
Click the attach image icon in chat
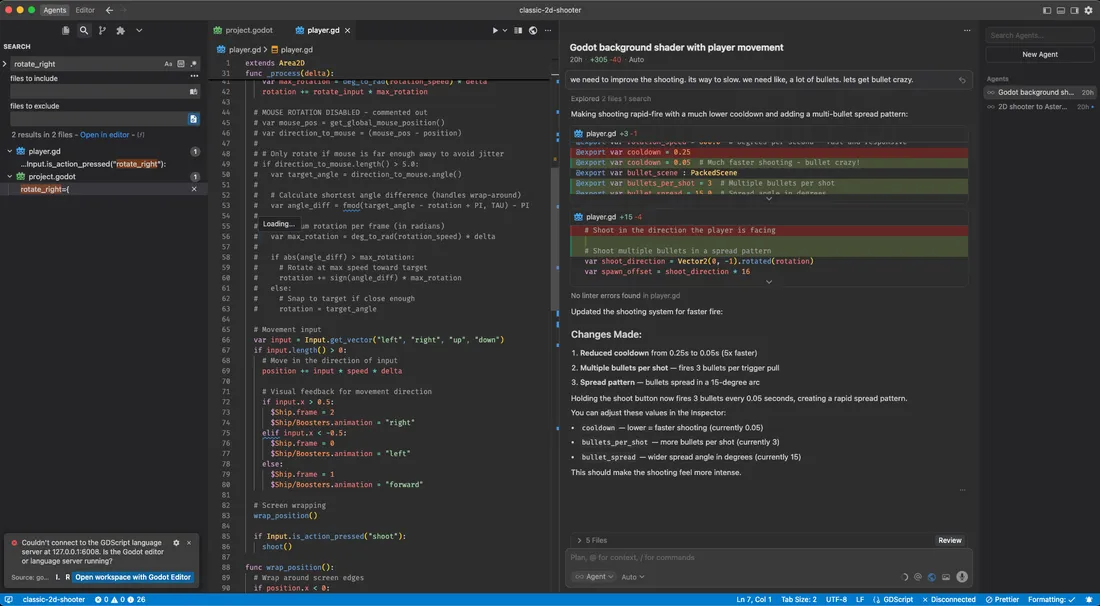(947, 577)
